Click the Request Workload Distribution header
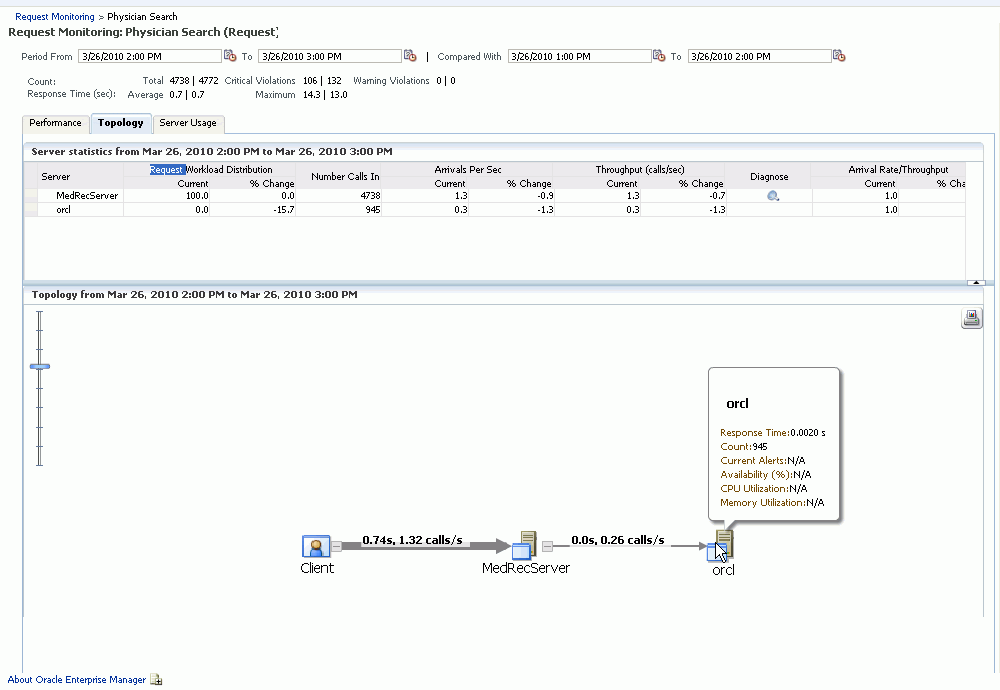 (211, 170)
